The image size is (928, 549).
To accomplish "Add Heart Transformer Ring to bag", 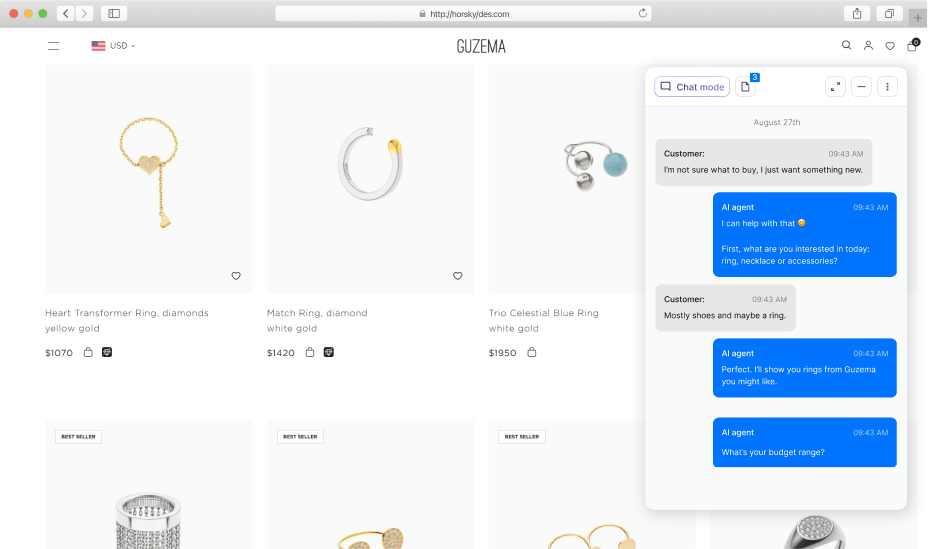I will (x=88, y=352).
